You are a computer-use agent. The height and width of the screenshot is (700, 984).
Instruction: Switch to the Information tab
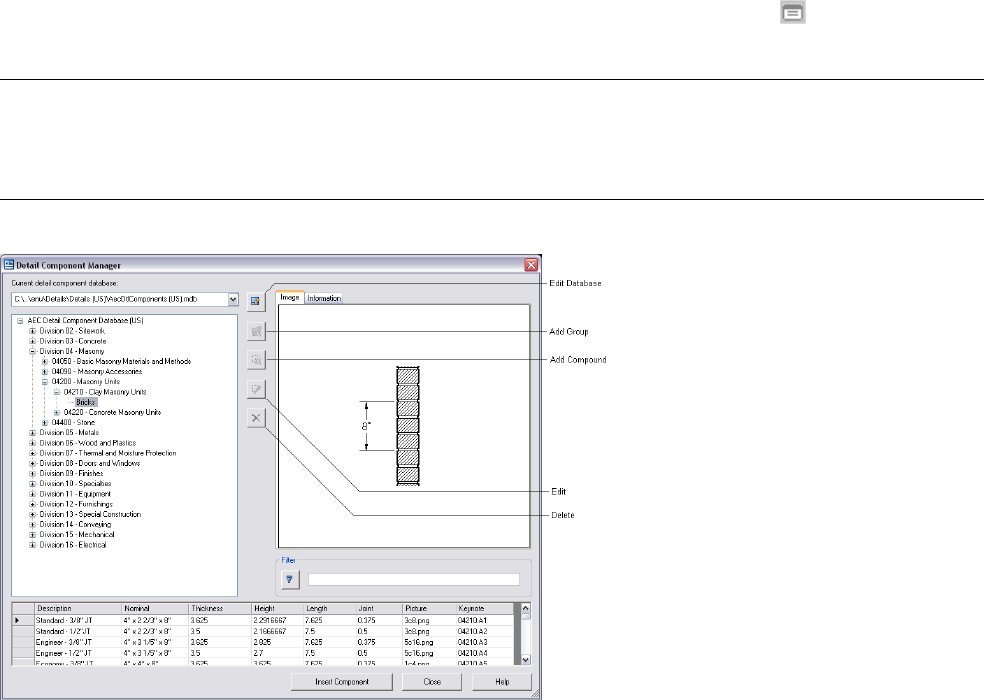click(324, 298)
